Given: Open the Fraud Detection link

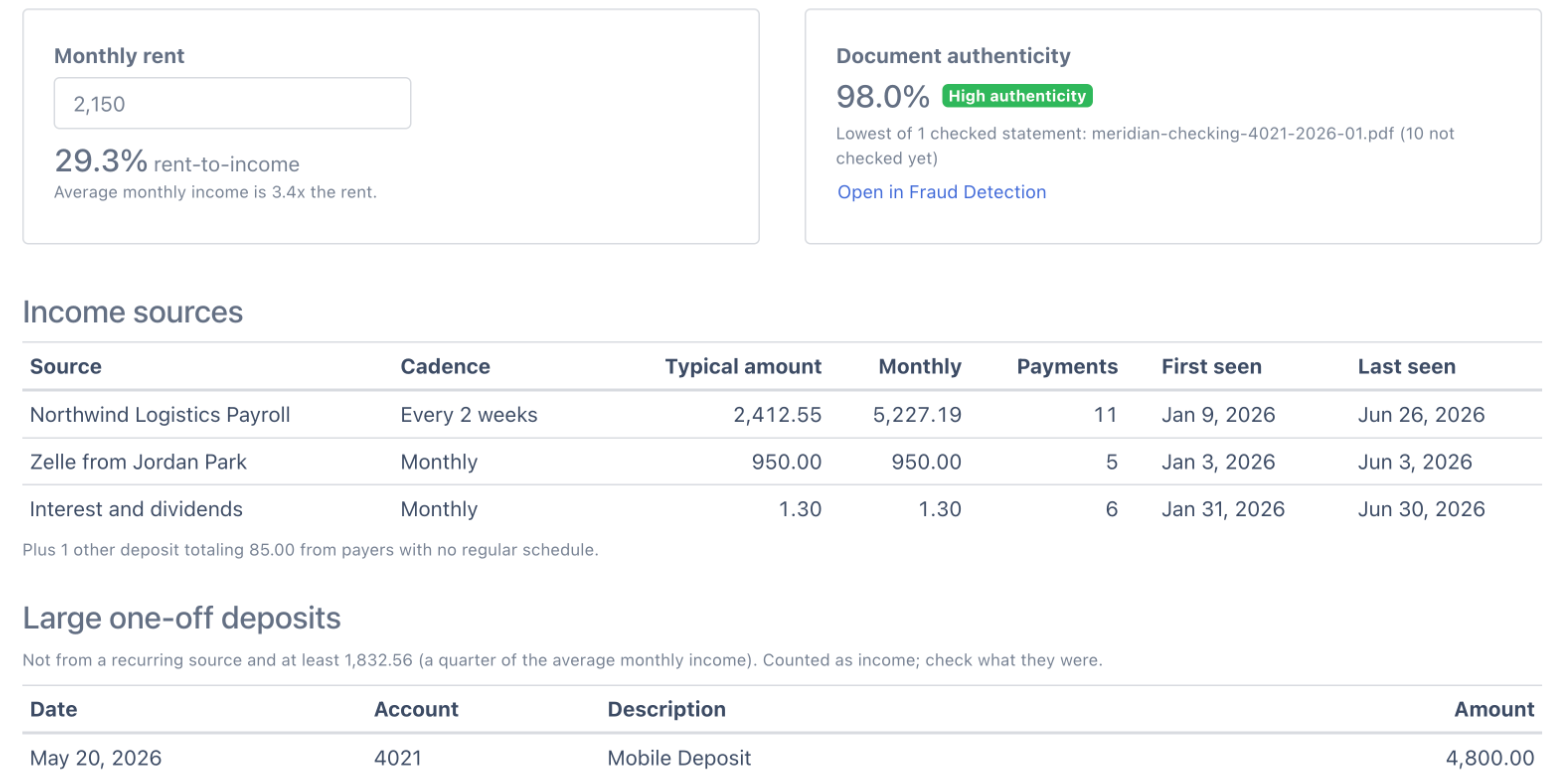Looking at the screenshot, I should [942, 192].
